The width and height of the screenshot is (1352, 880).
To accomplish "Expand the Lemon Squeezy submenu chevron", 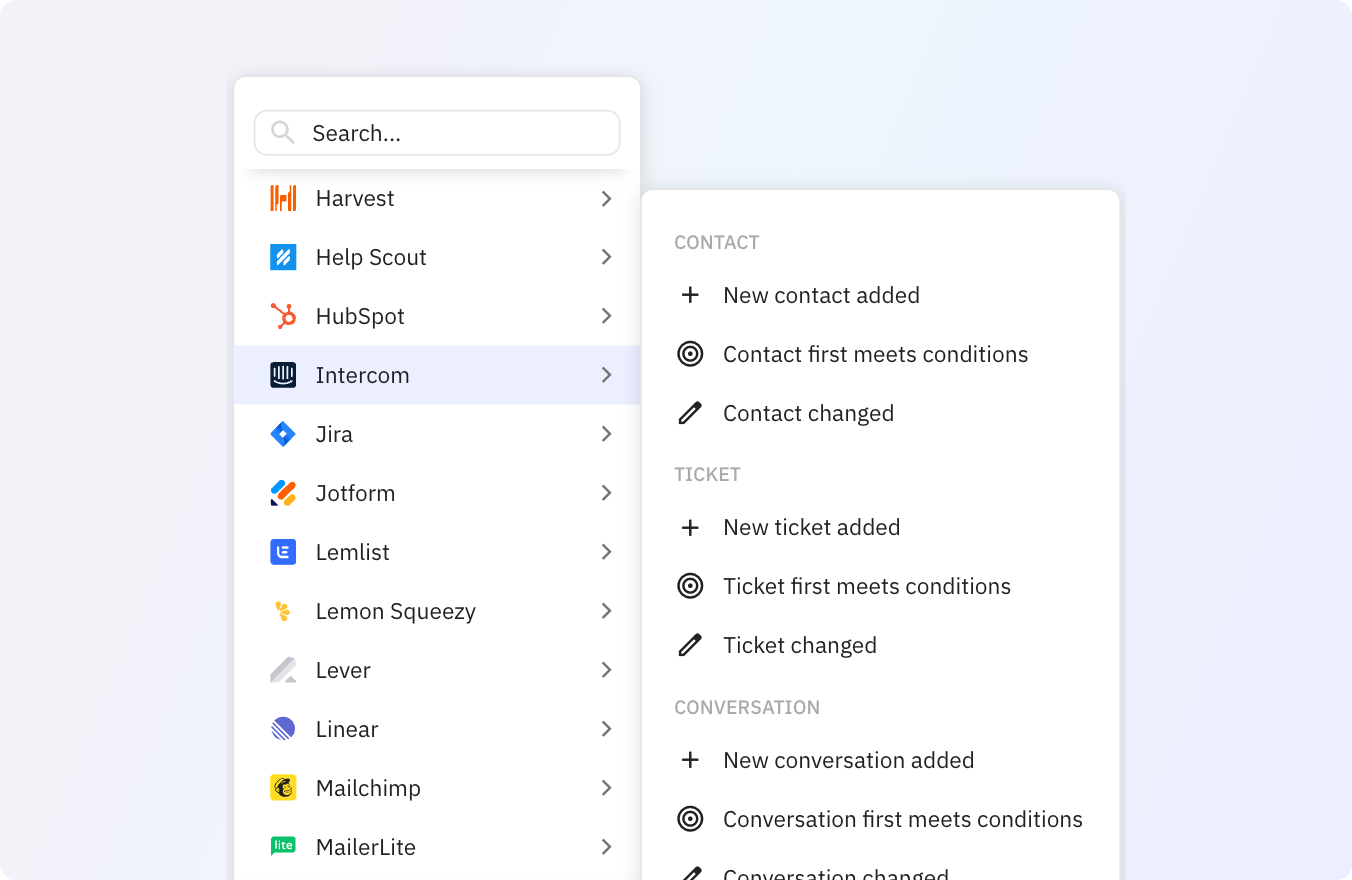I will [x=606, y=611].
